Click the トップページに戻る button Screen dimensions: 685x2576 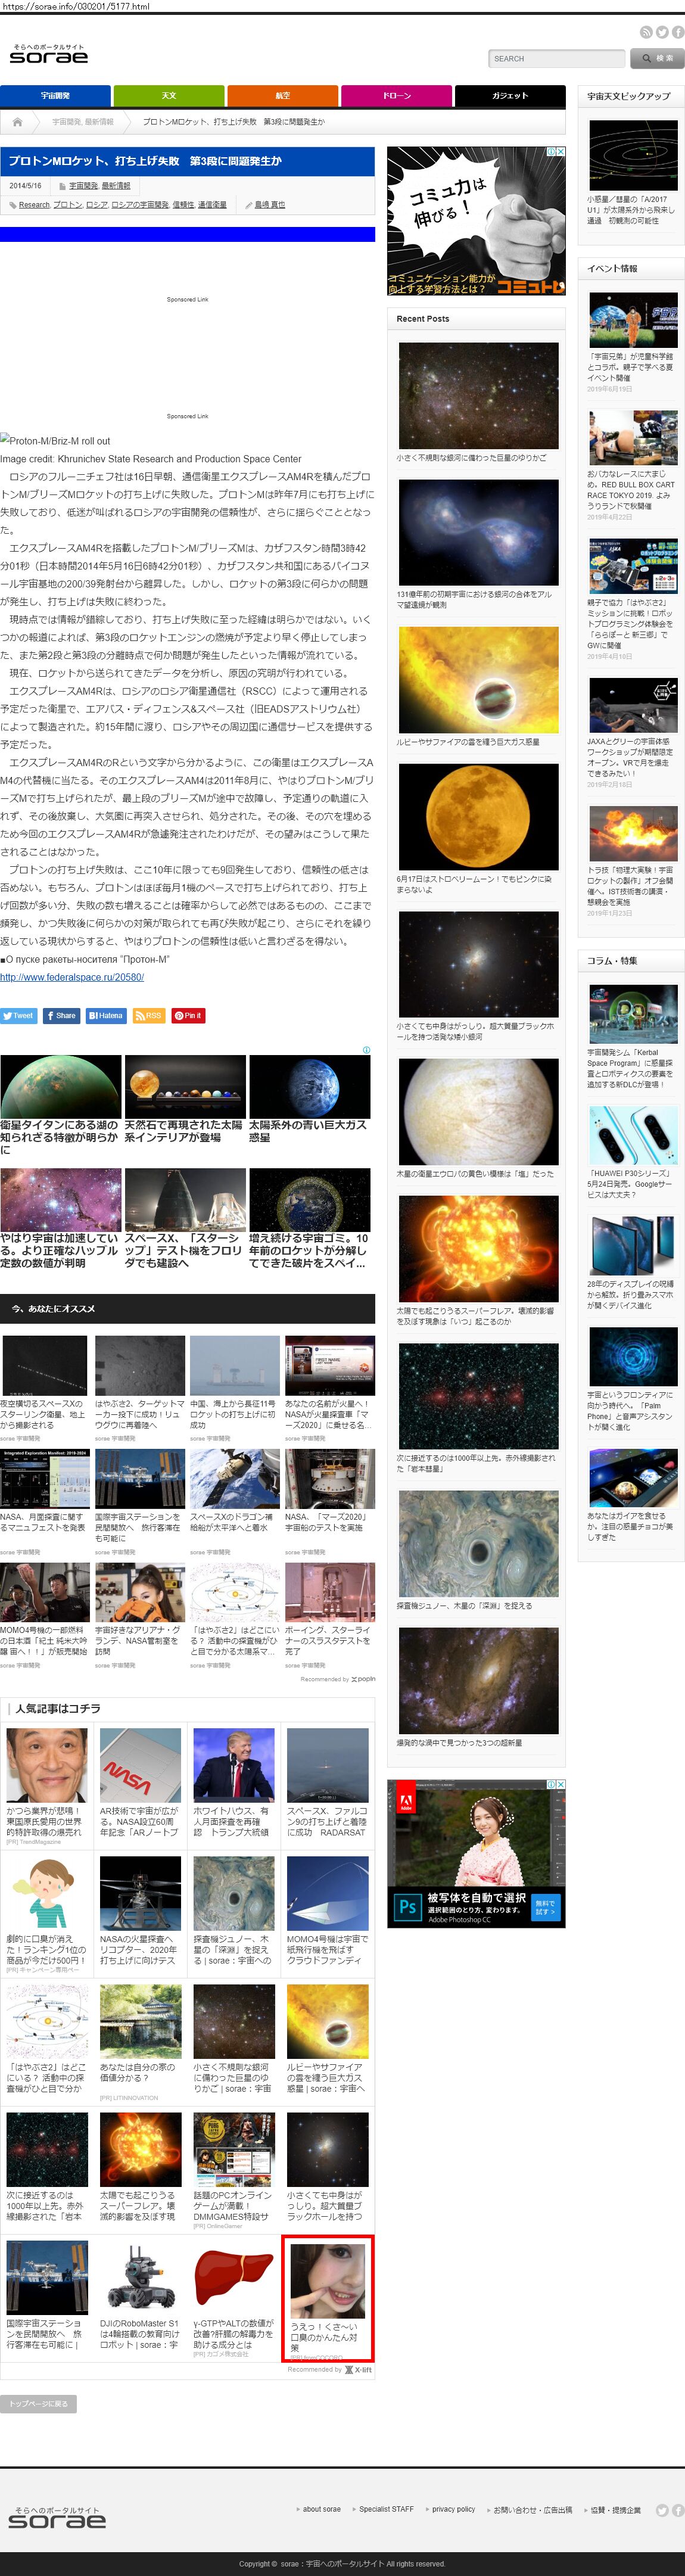click(38, 2403)
